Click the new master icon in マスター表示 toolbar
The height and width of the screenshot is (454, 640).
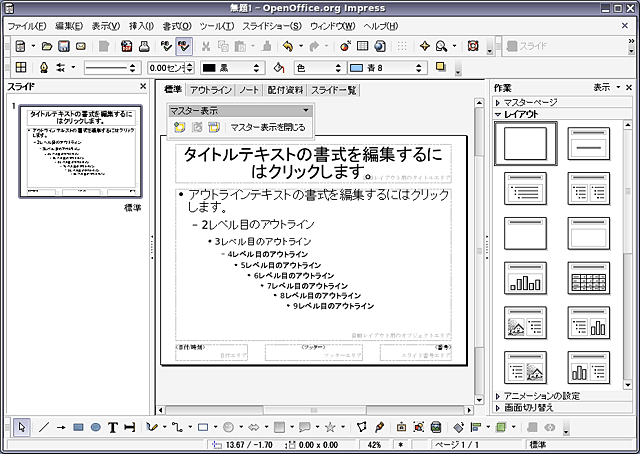(179, 127)
